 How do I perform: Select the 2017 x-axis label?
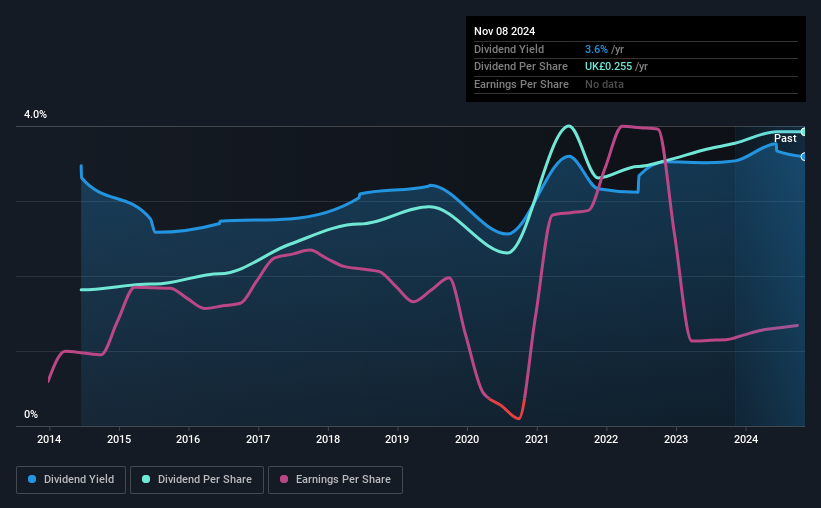(258, 439)
